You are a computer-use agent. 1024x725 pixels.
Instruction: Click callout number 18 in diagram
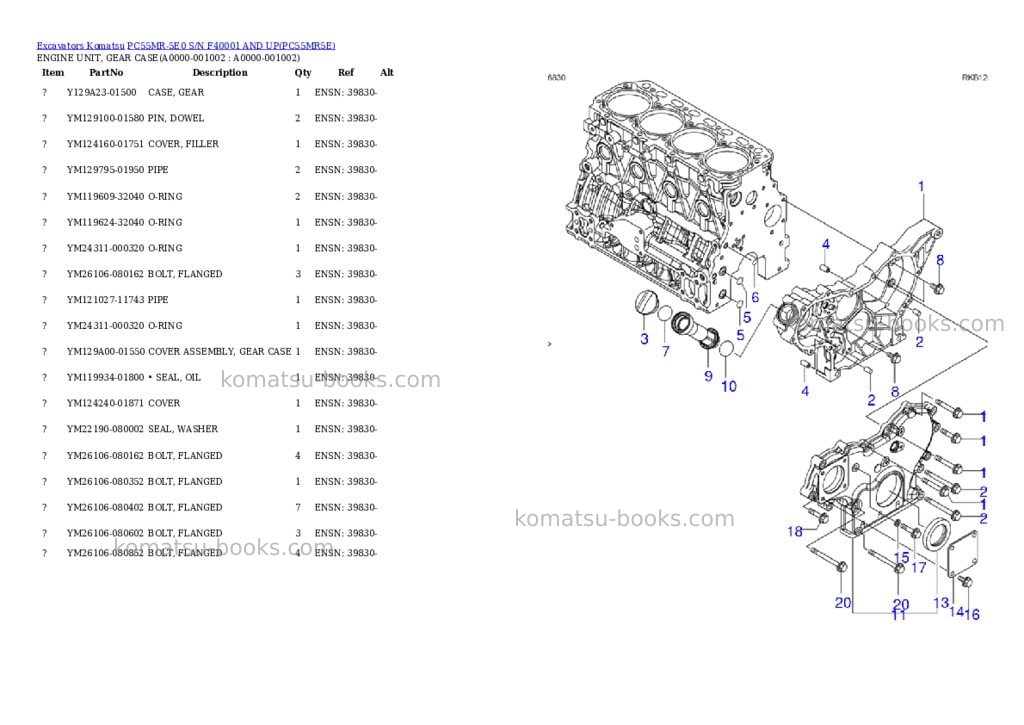795,532
